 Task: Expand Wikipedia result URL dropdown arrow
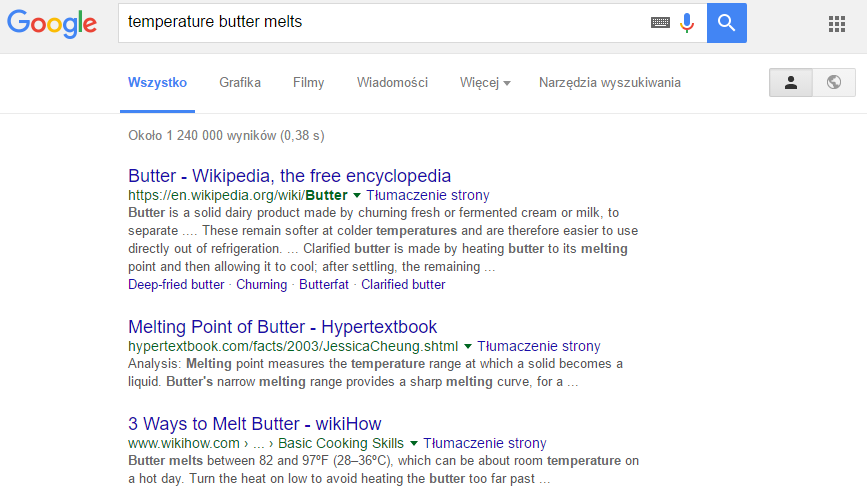(357, 196)
